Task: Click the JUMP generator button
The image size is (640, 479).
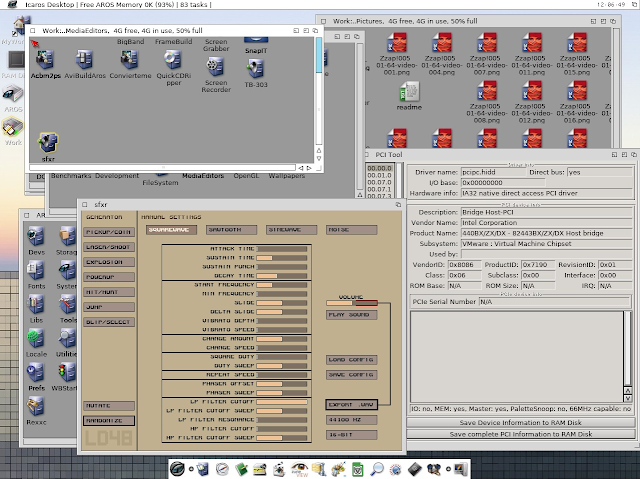Action: pos(109,307)
